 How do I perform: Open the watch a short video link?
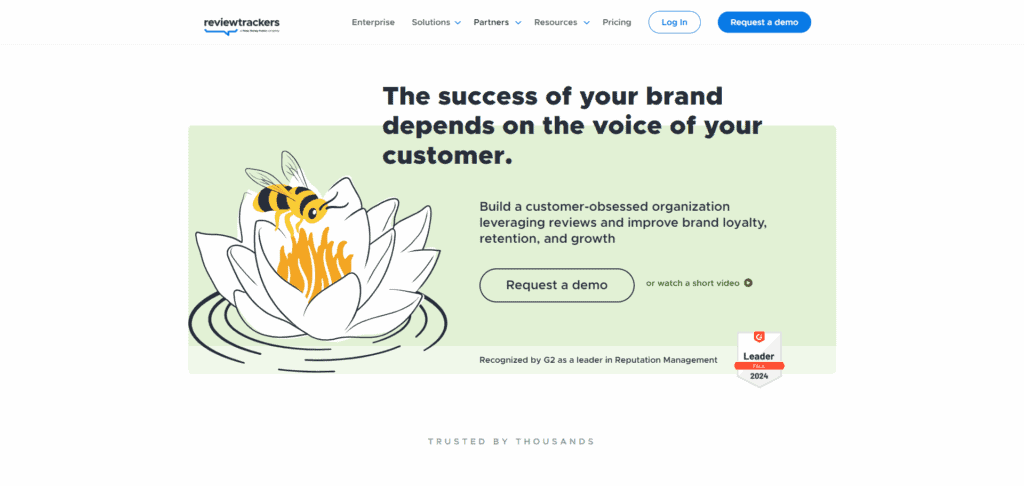tap(693, 284)
